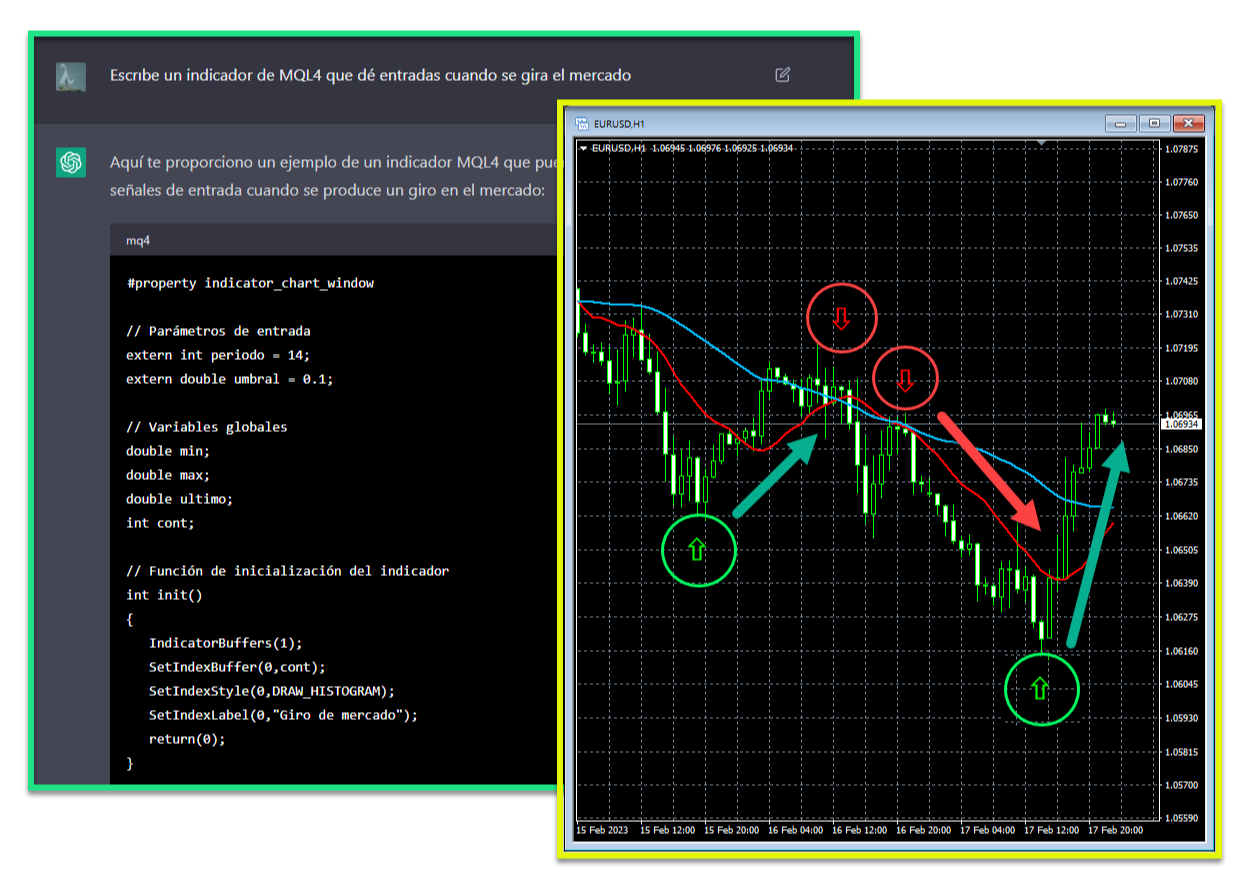1240x891 pixels.
Task: Click price axis label 1.05930
Action: (x=1182, y=718)
